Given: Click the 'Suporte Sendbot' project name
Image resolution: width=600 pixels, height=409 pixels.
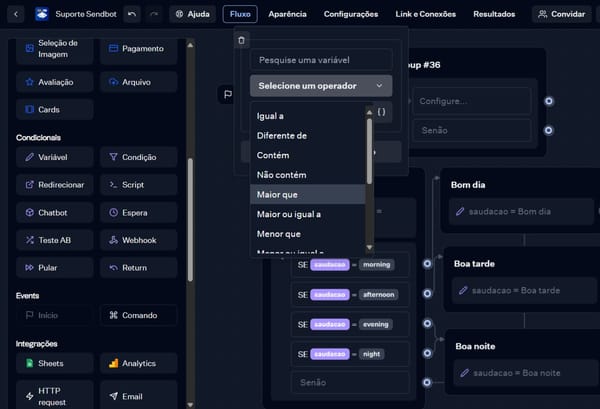Looking at the screenshot, I should click(x=86, y=14).
